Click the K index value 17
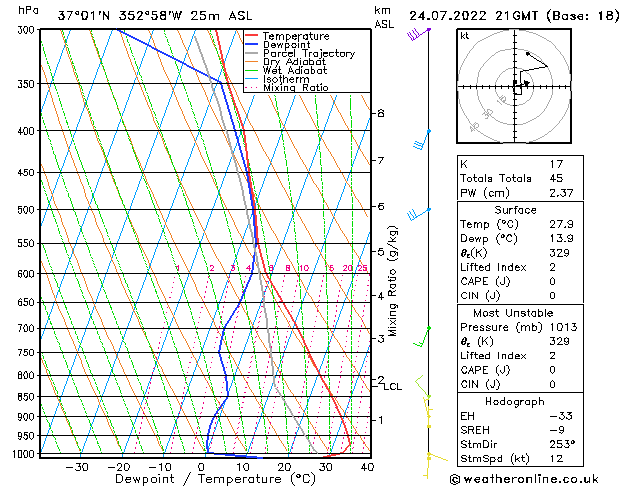The width and height of the screenshot is (629, 486). point(556,164)
